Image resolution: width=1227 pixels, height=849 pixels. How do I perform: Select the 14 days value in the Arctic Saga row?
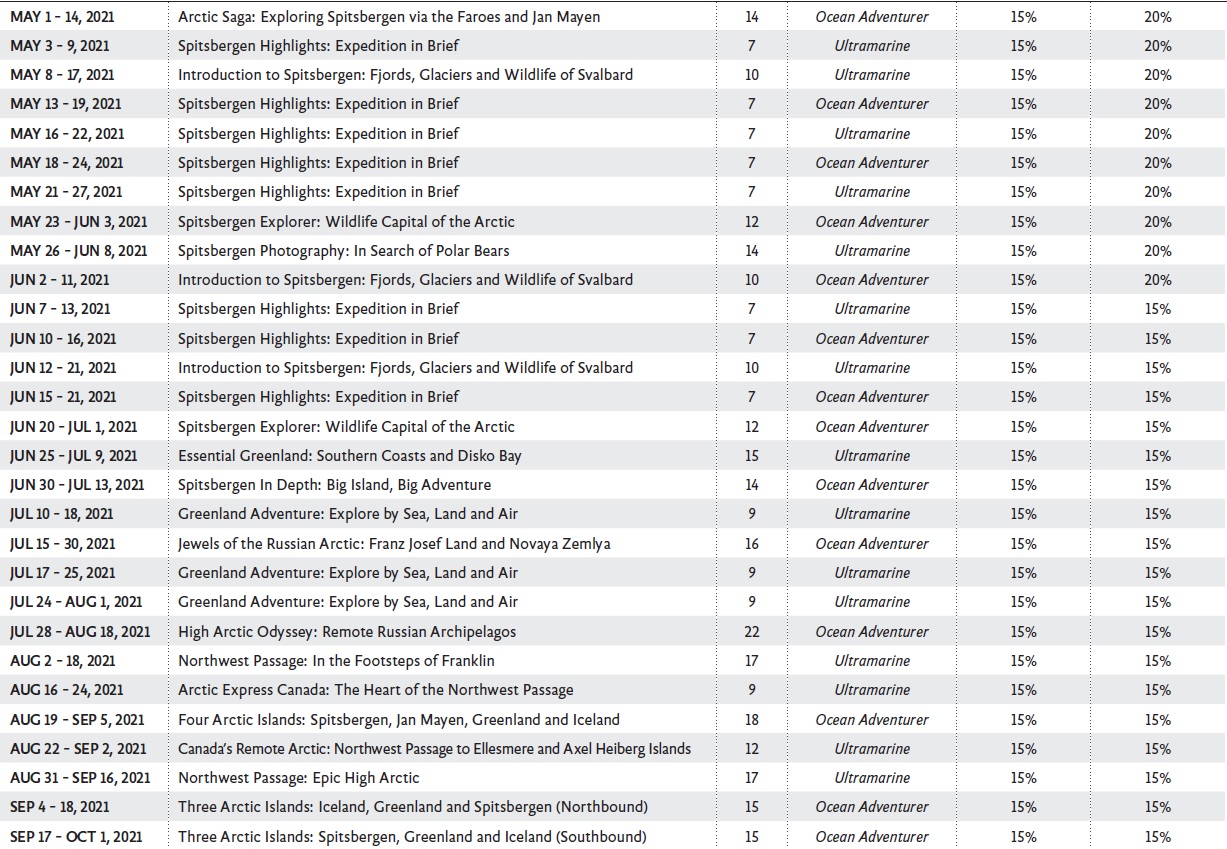(752, 17)
